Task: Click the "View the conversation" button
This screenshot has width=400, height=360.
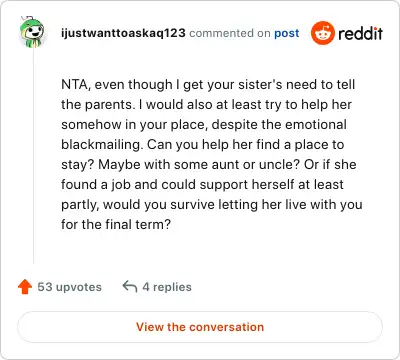Action: tap(200, 327)
